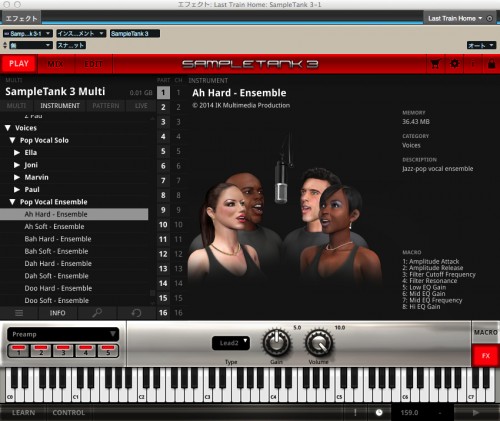Open the Lead2 type dropdown
This screenshot has width=500, height=421.
pos(231,343)
